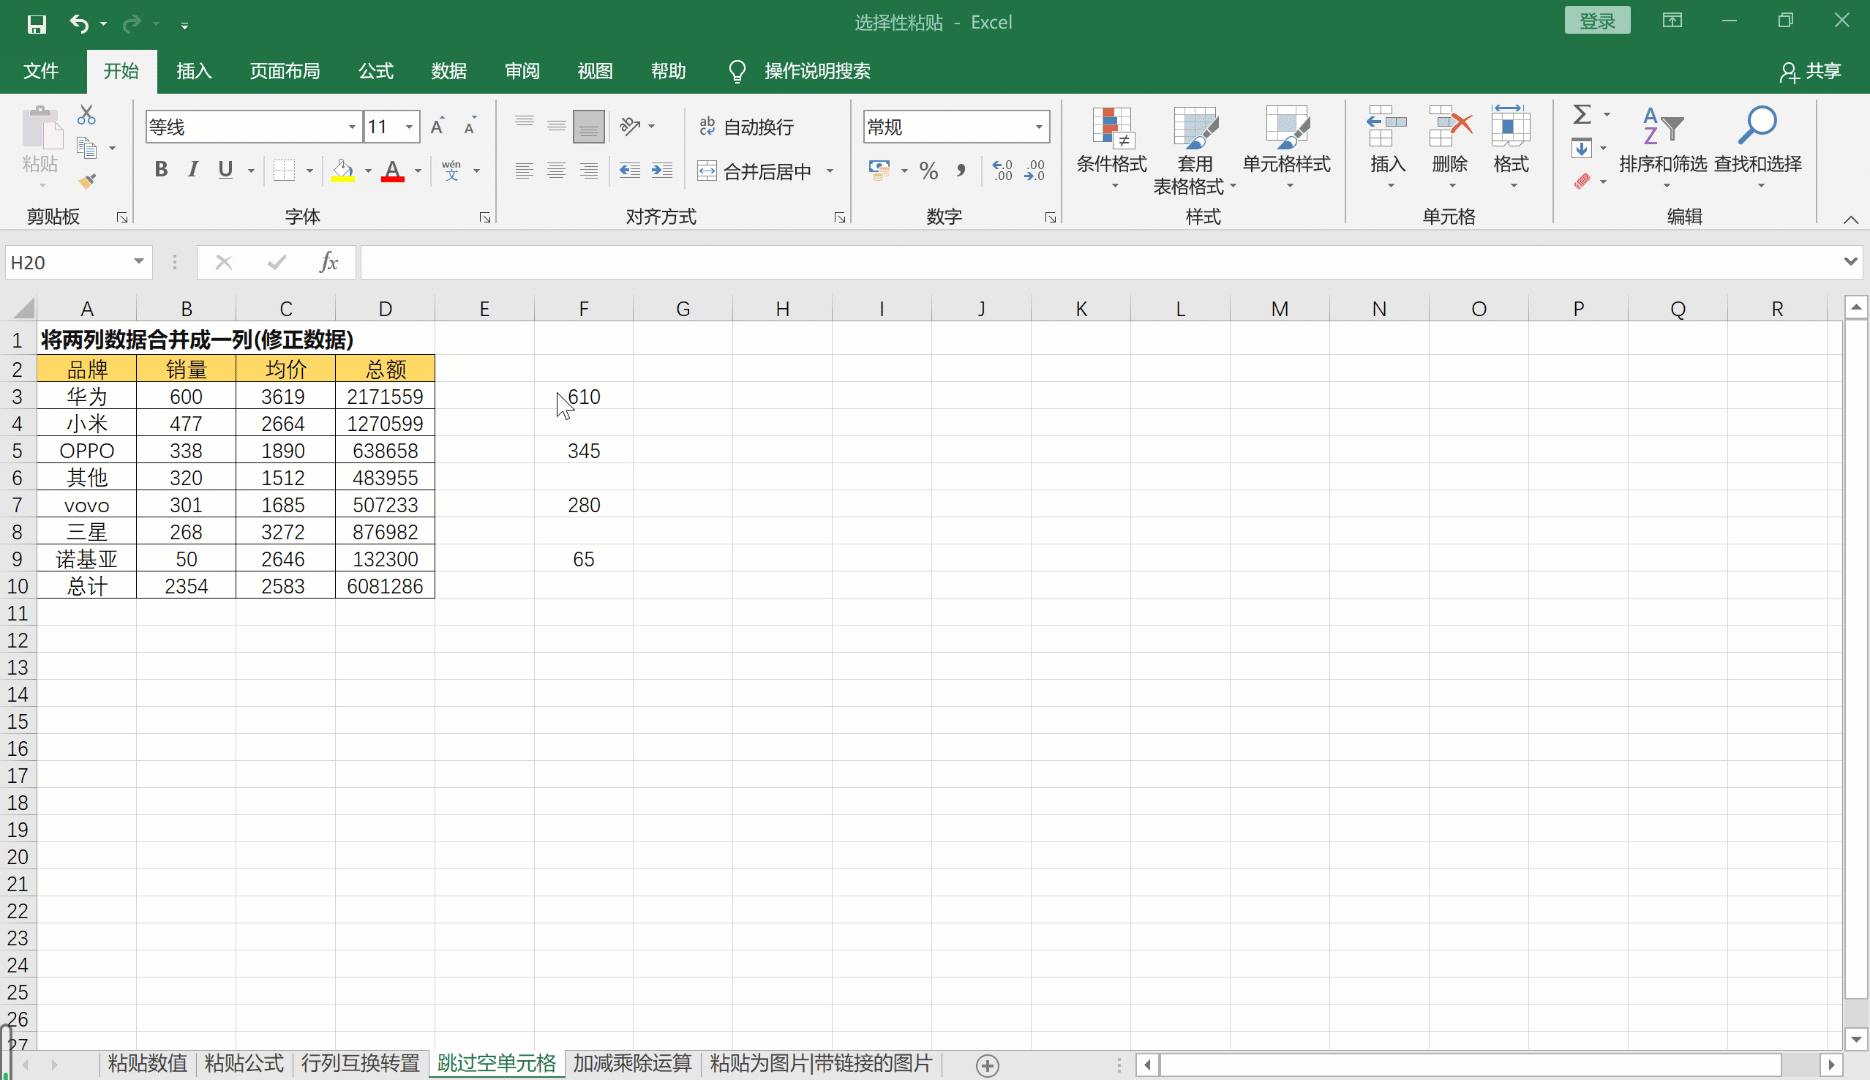Increase font size with large A icon

(437, 127)
